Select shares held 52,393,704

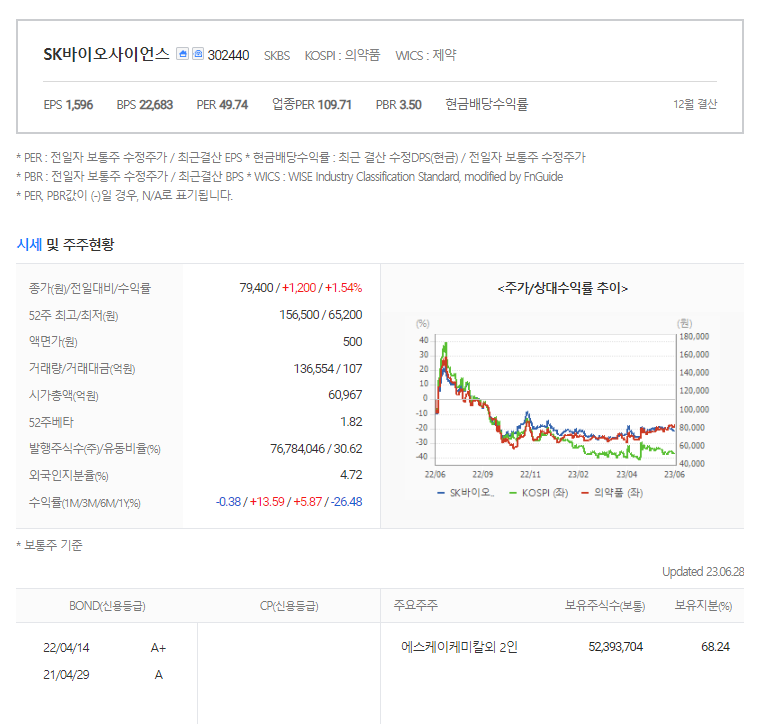(616, 647)
